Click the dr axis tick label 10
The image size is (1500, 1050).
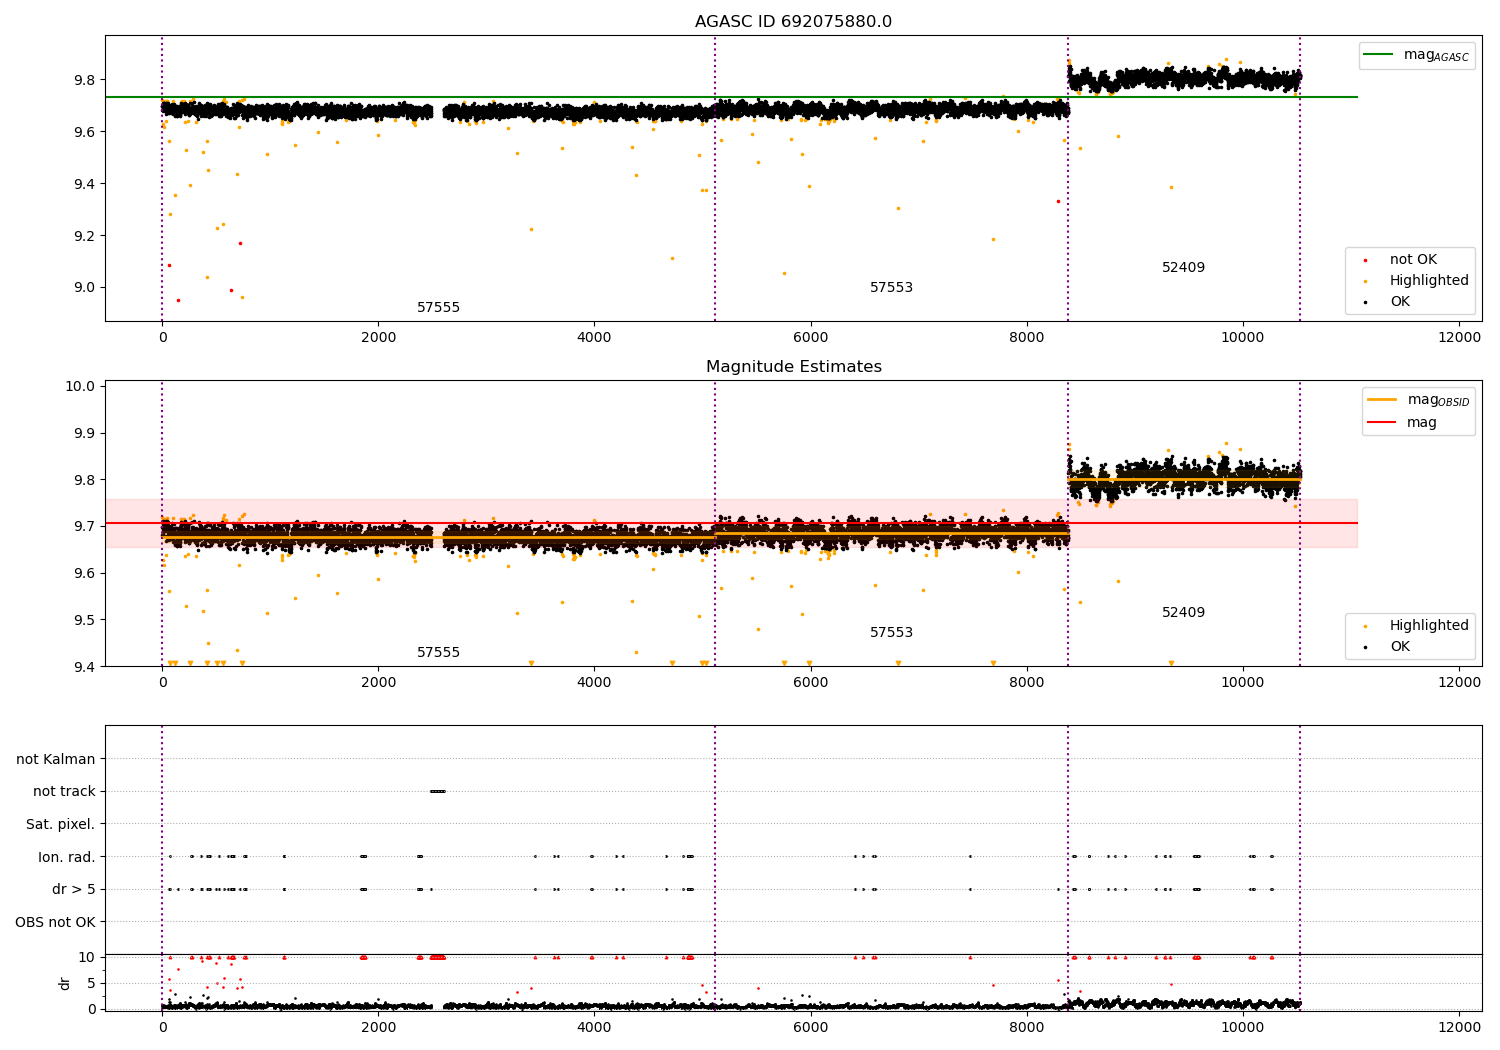87,958
